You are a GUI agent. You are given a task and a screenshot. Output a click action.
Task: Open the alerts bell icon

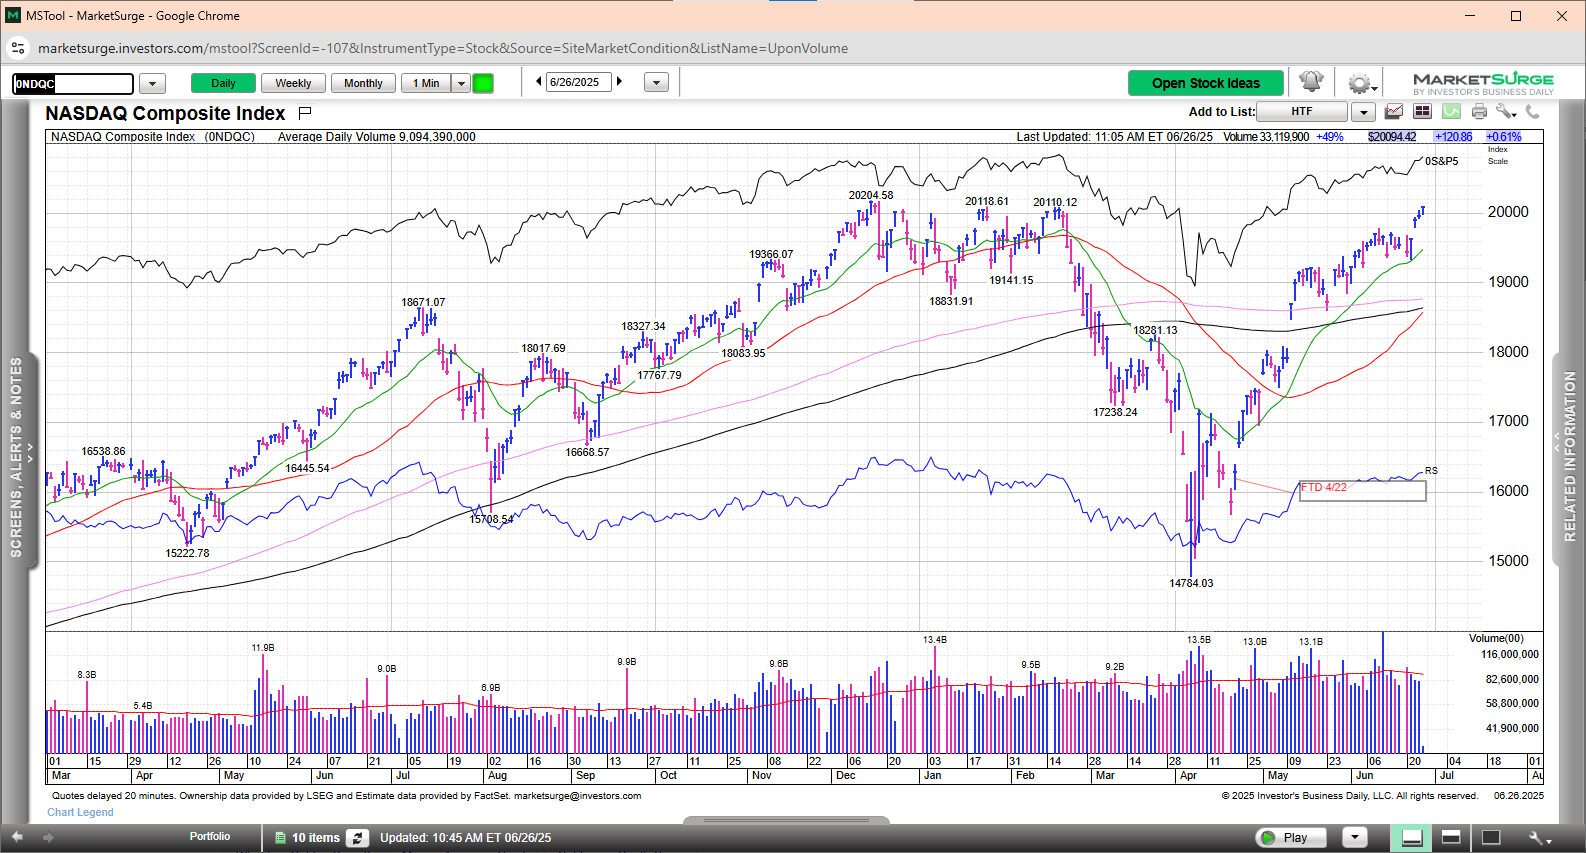tap(1311, 82)
